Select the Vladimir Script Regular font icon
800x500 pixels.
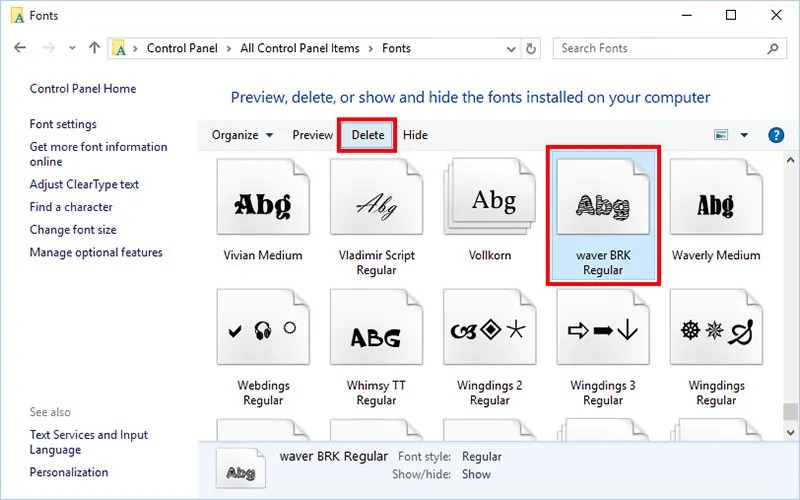click(x=376, y=197)
